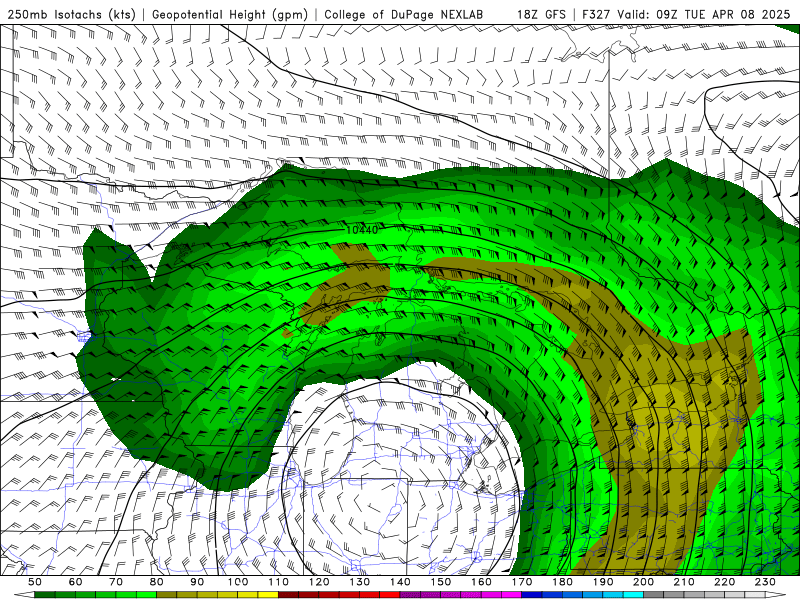Click the 'F327 Valid: 09Z TUE APR 08 2025' text
The width and height of the screenshot is (800, 600).
tap(686, 15)
